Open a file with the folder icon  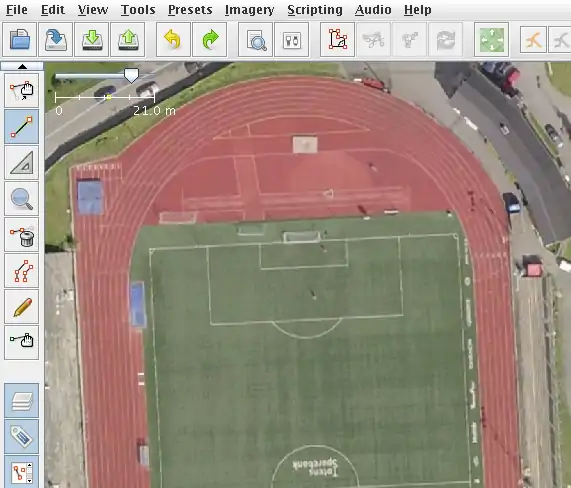pos(19,39)
